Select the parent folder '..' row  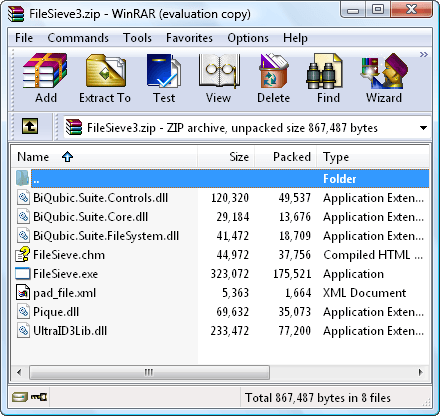pos(230,179)
